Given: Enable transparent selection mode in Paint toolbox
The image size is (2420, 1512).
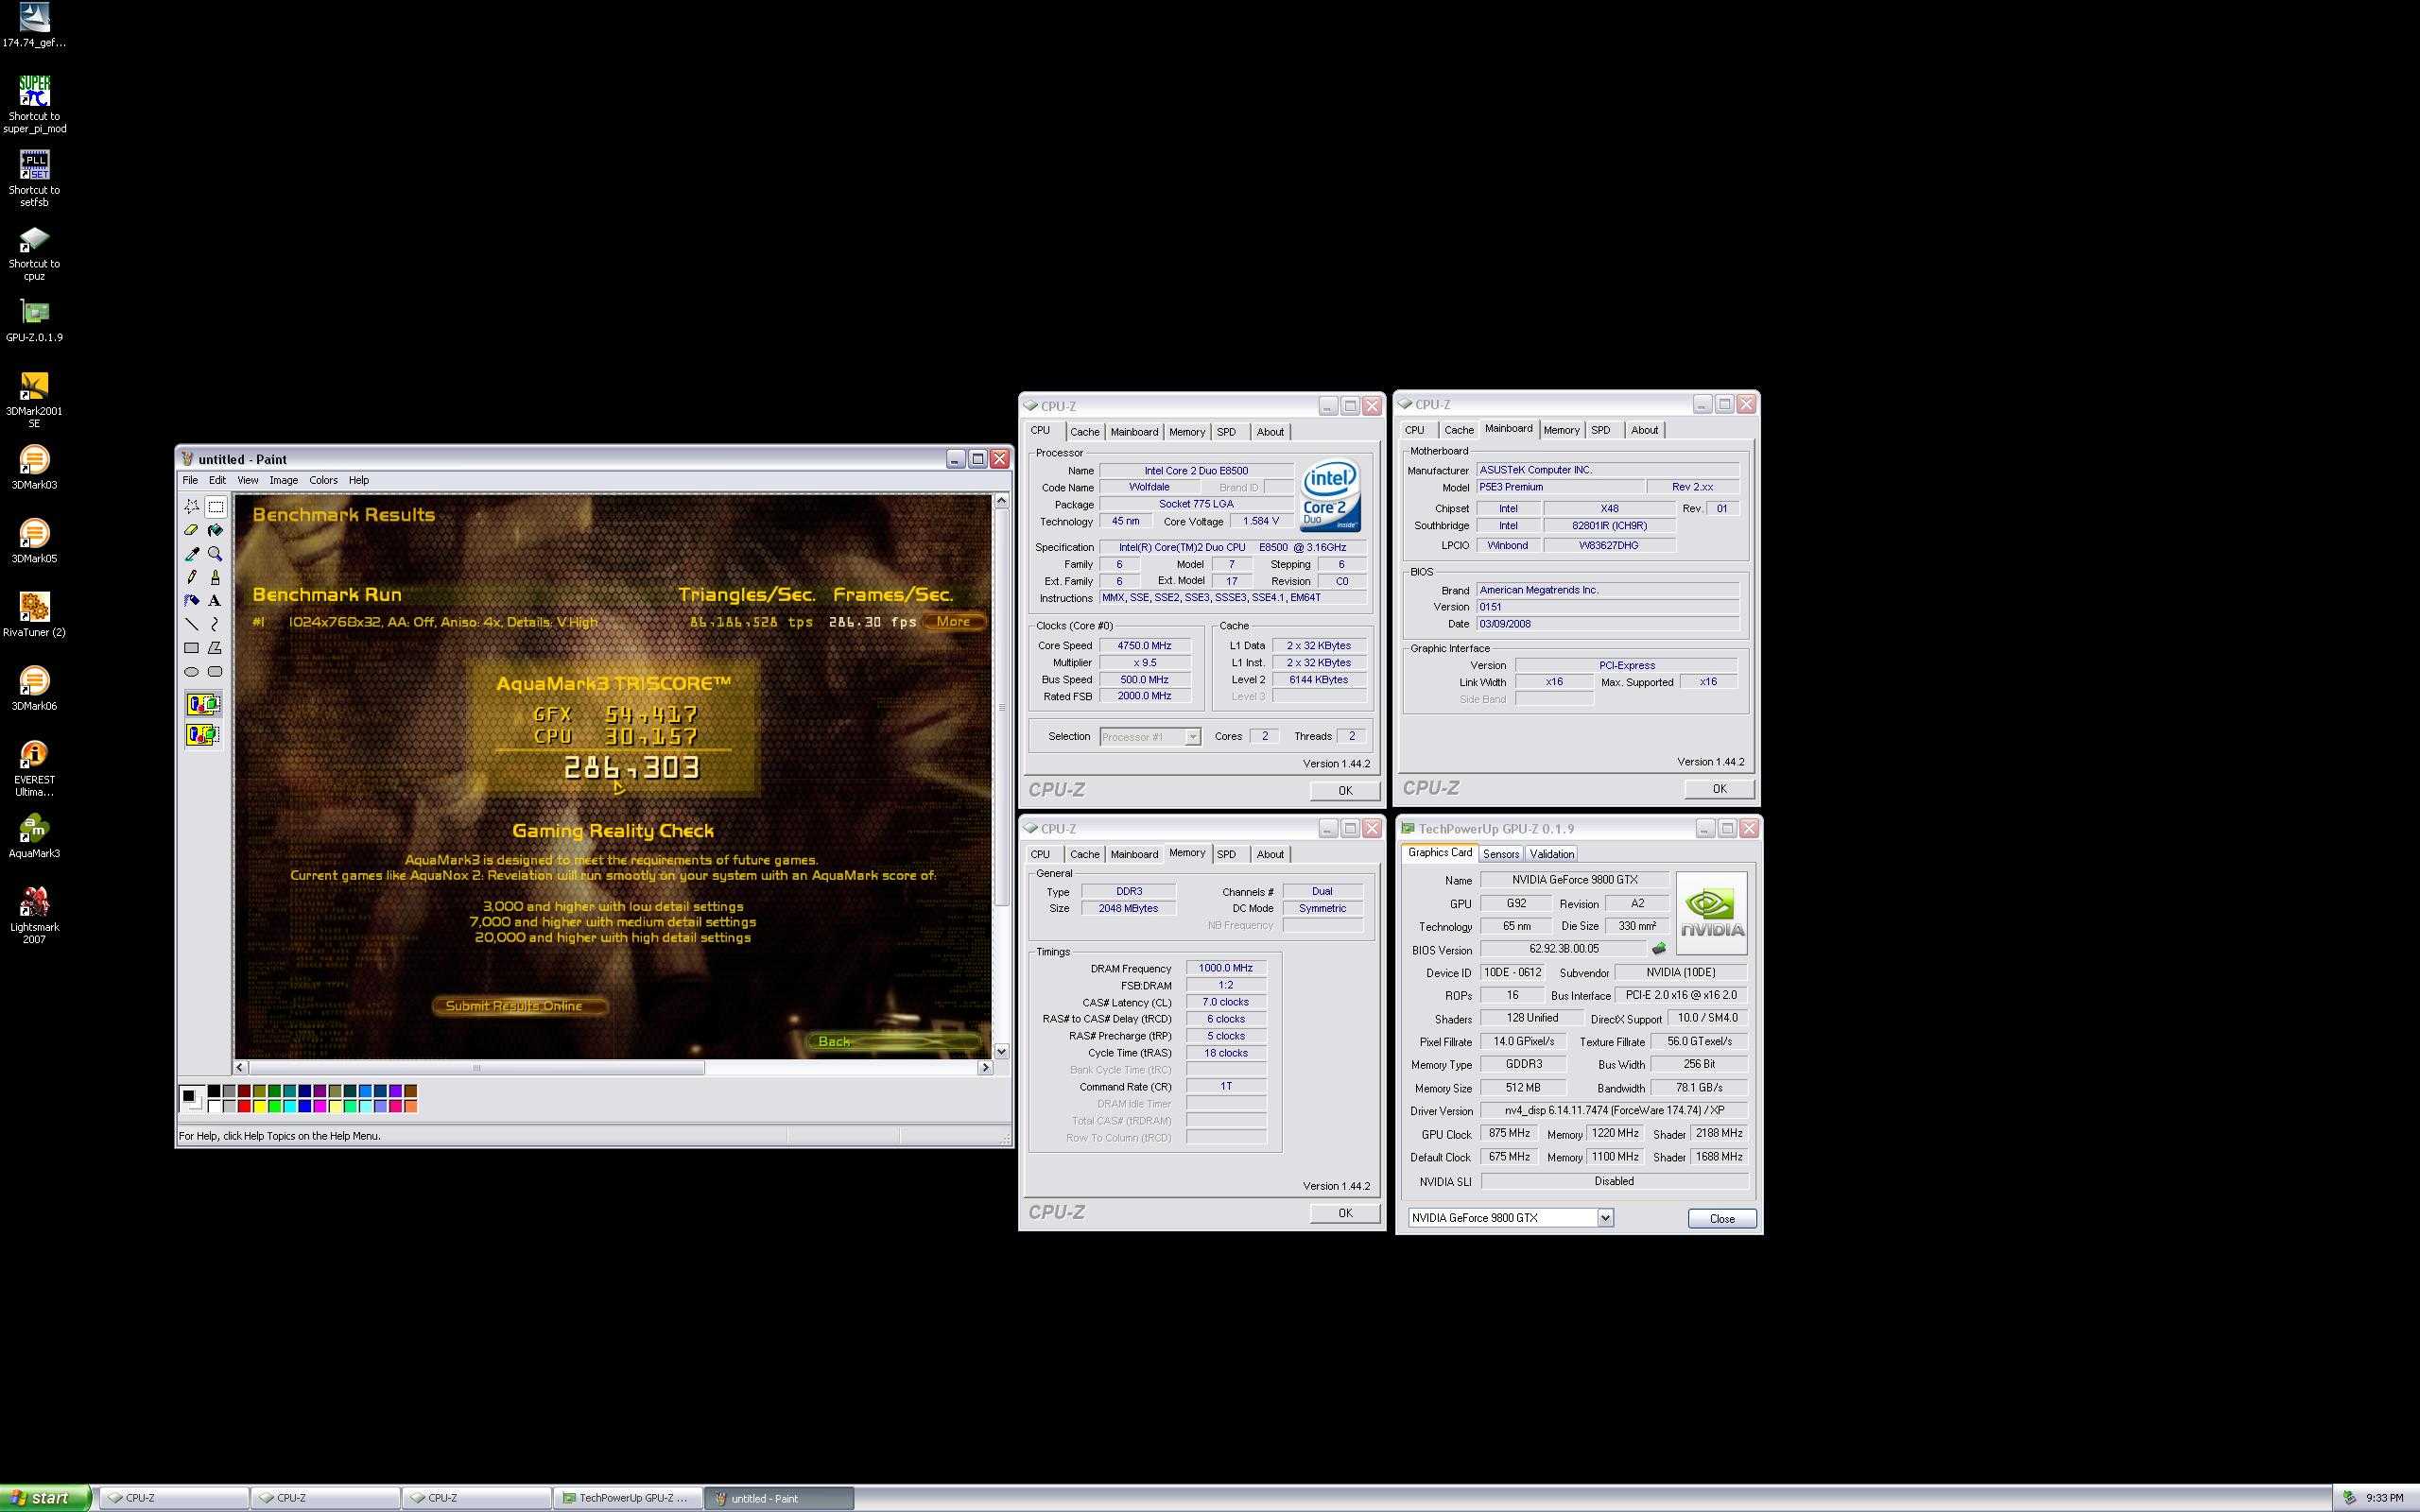Looking at the screenshot, I should tap(203, 735).
